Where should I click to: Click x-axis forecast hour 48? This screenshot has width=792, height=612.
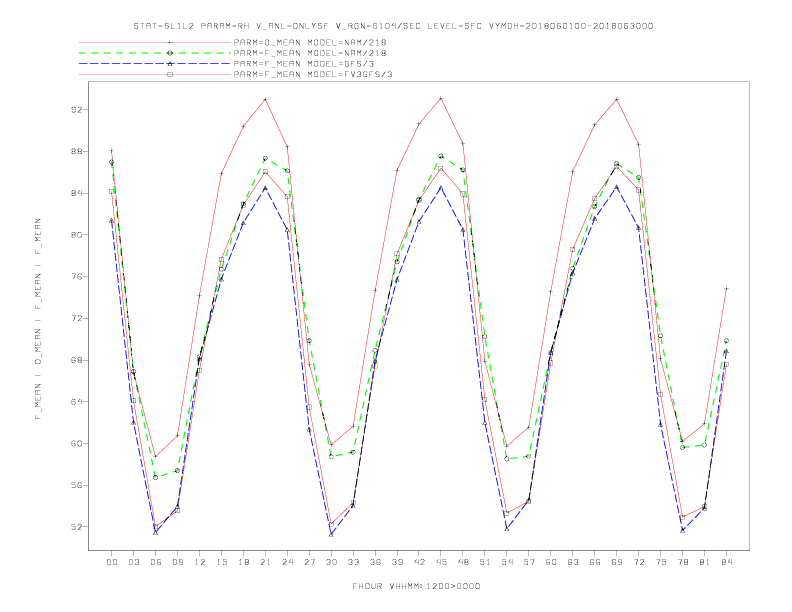coord(463,562)
